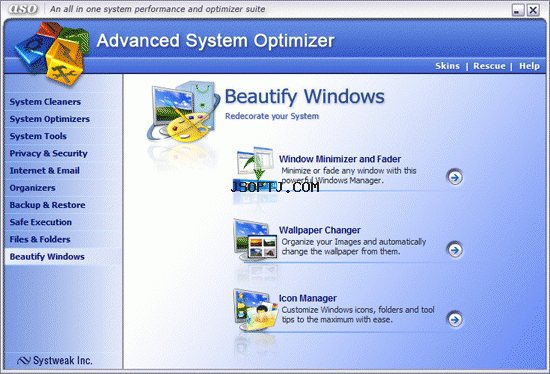Screen dimensions: 550x374
Task: Click the ASO logo in the title bar
Action: pyautogui.click(x=24, y=9)
